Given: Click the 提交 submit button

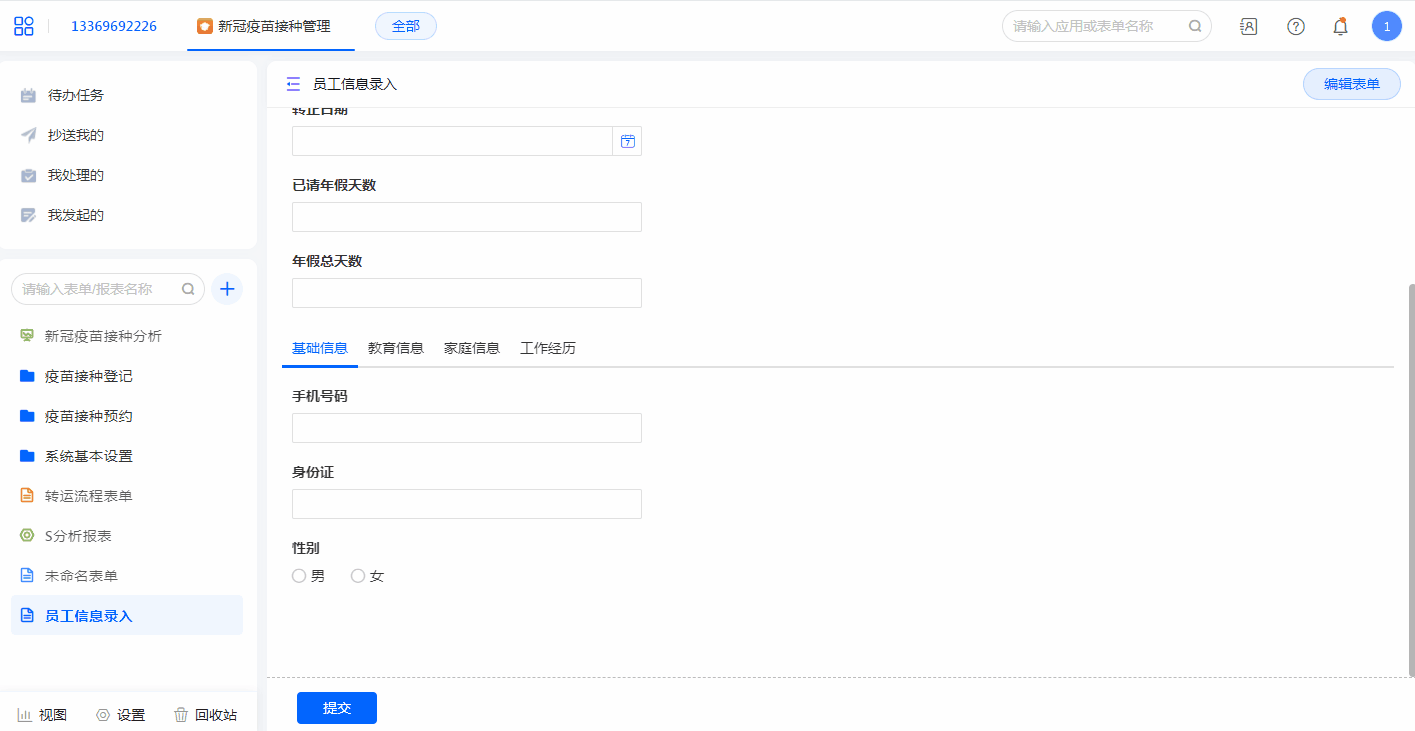Looking at the screenshot, I should pyautogui.click(x=336, y=707).
